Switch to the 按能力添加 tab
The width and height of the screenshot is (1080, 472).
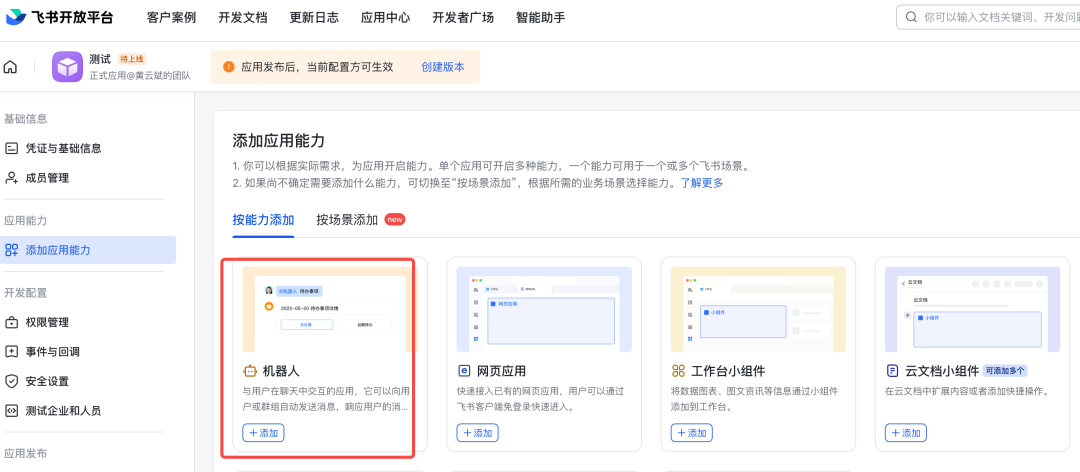(263, 220)
